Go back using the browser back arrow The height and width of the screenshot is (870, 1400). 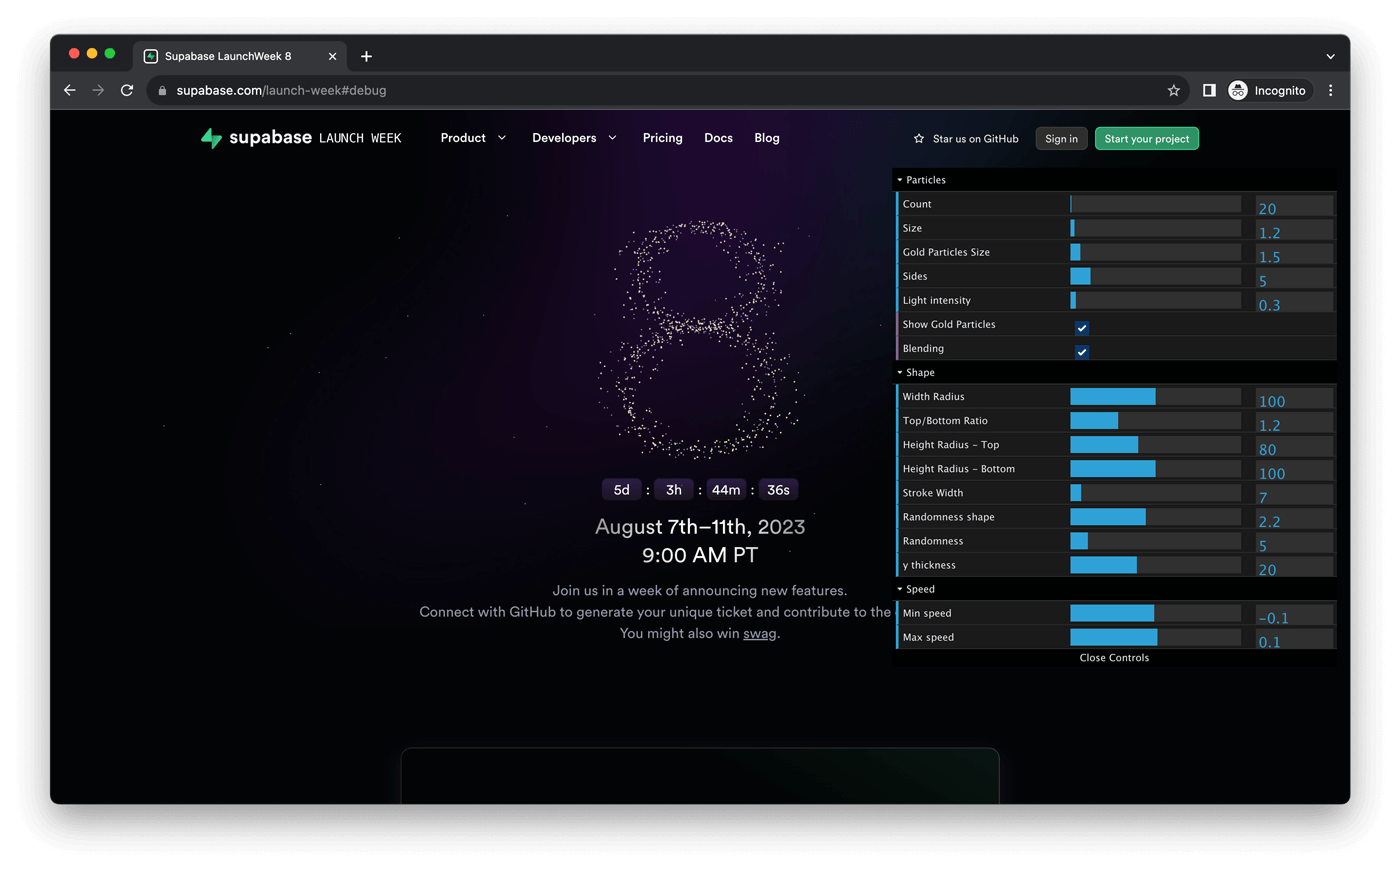click(69, 90)
